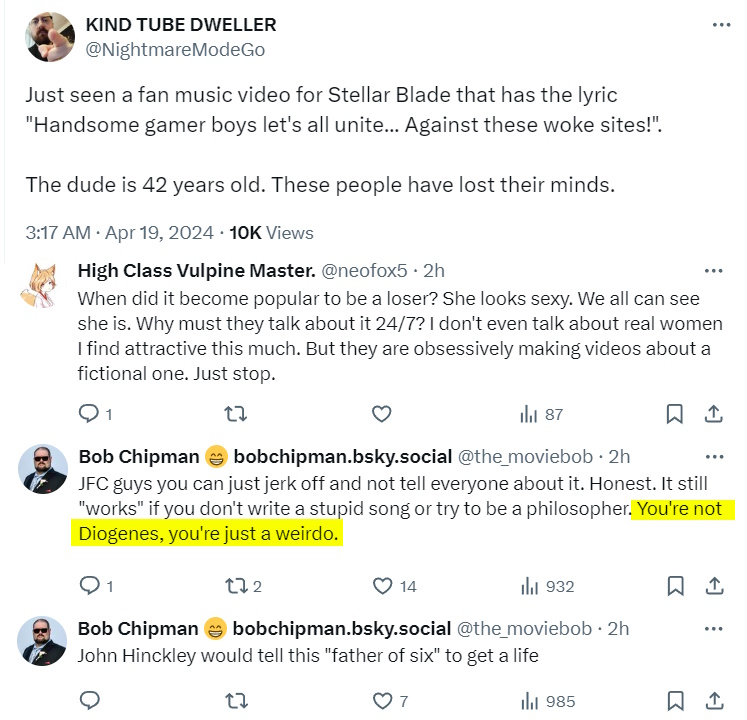This screenshot has width=747, height=720.
Task: Repost Bob Chipman's Diogenes tweet
Action: (x=239, y=586)
